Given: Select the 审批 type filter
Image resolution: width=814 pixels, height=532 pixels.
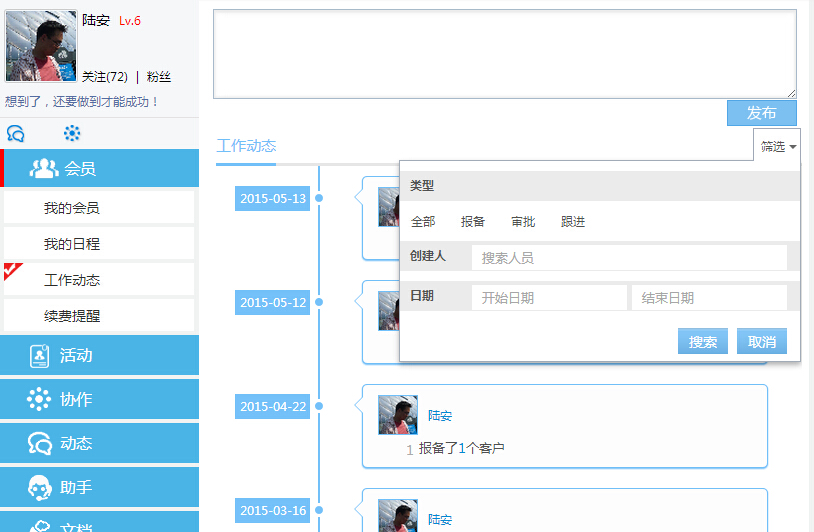Looking at the screenshot, I should pyautogui.click(x=523, y=222).
